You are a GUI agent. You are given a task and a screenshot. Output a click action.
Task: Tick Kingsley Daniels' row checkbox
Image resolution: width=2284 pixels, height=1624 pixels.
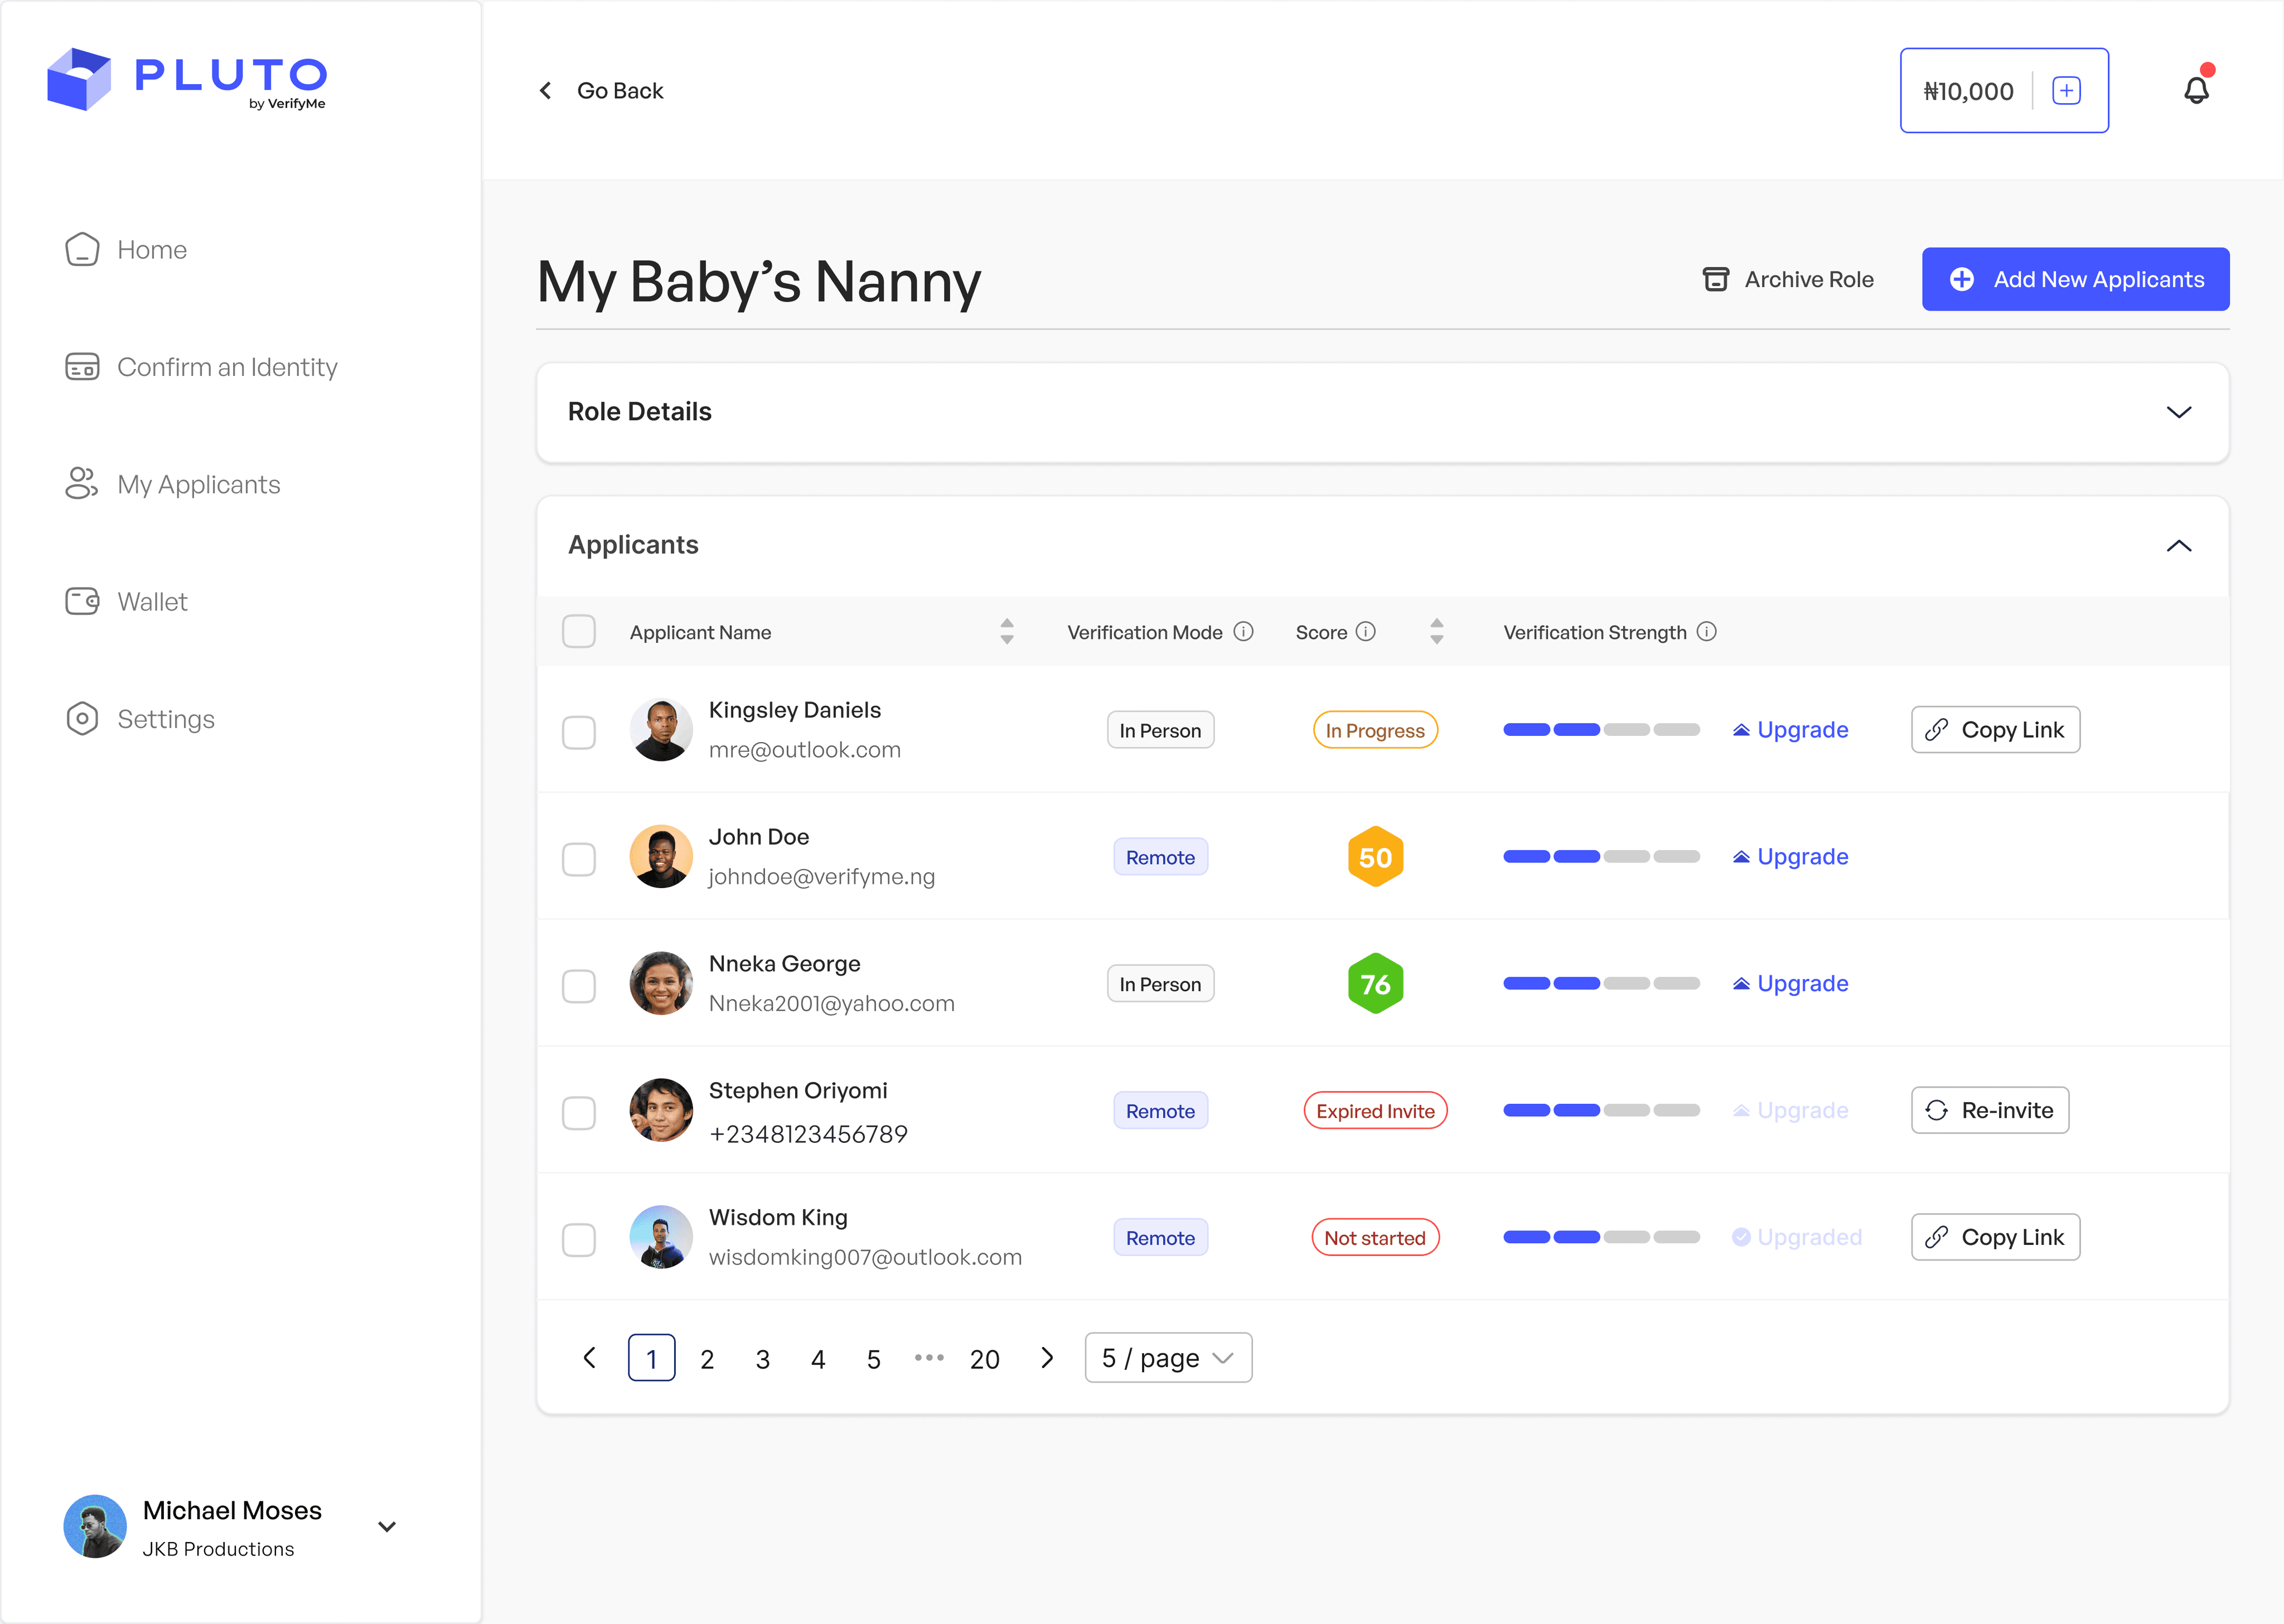pos(579,732)
